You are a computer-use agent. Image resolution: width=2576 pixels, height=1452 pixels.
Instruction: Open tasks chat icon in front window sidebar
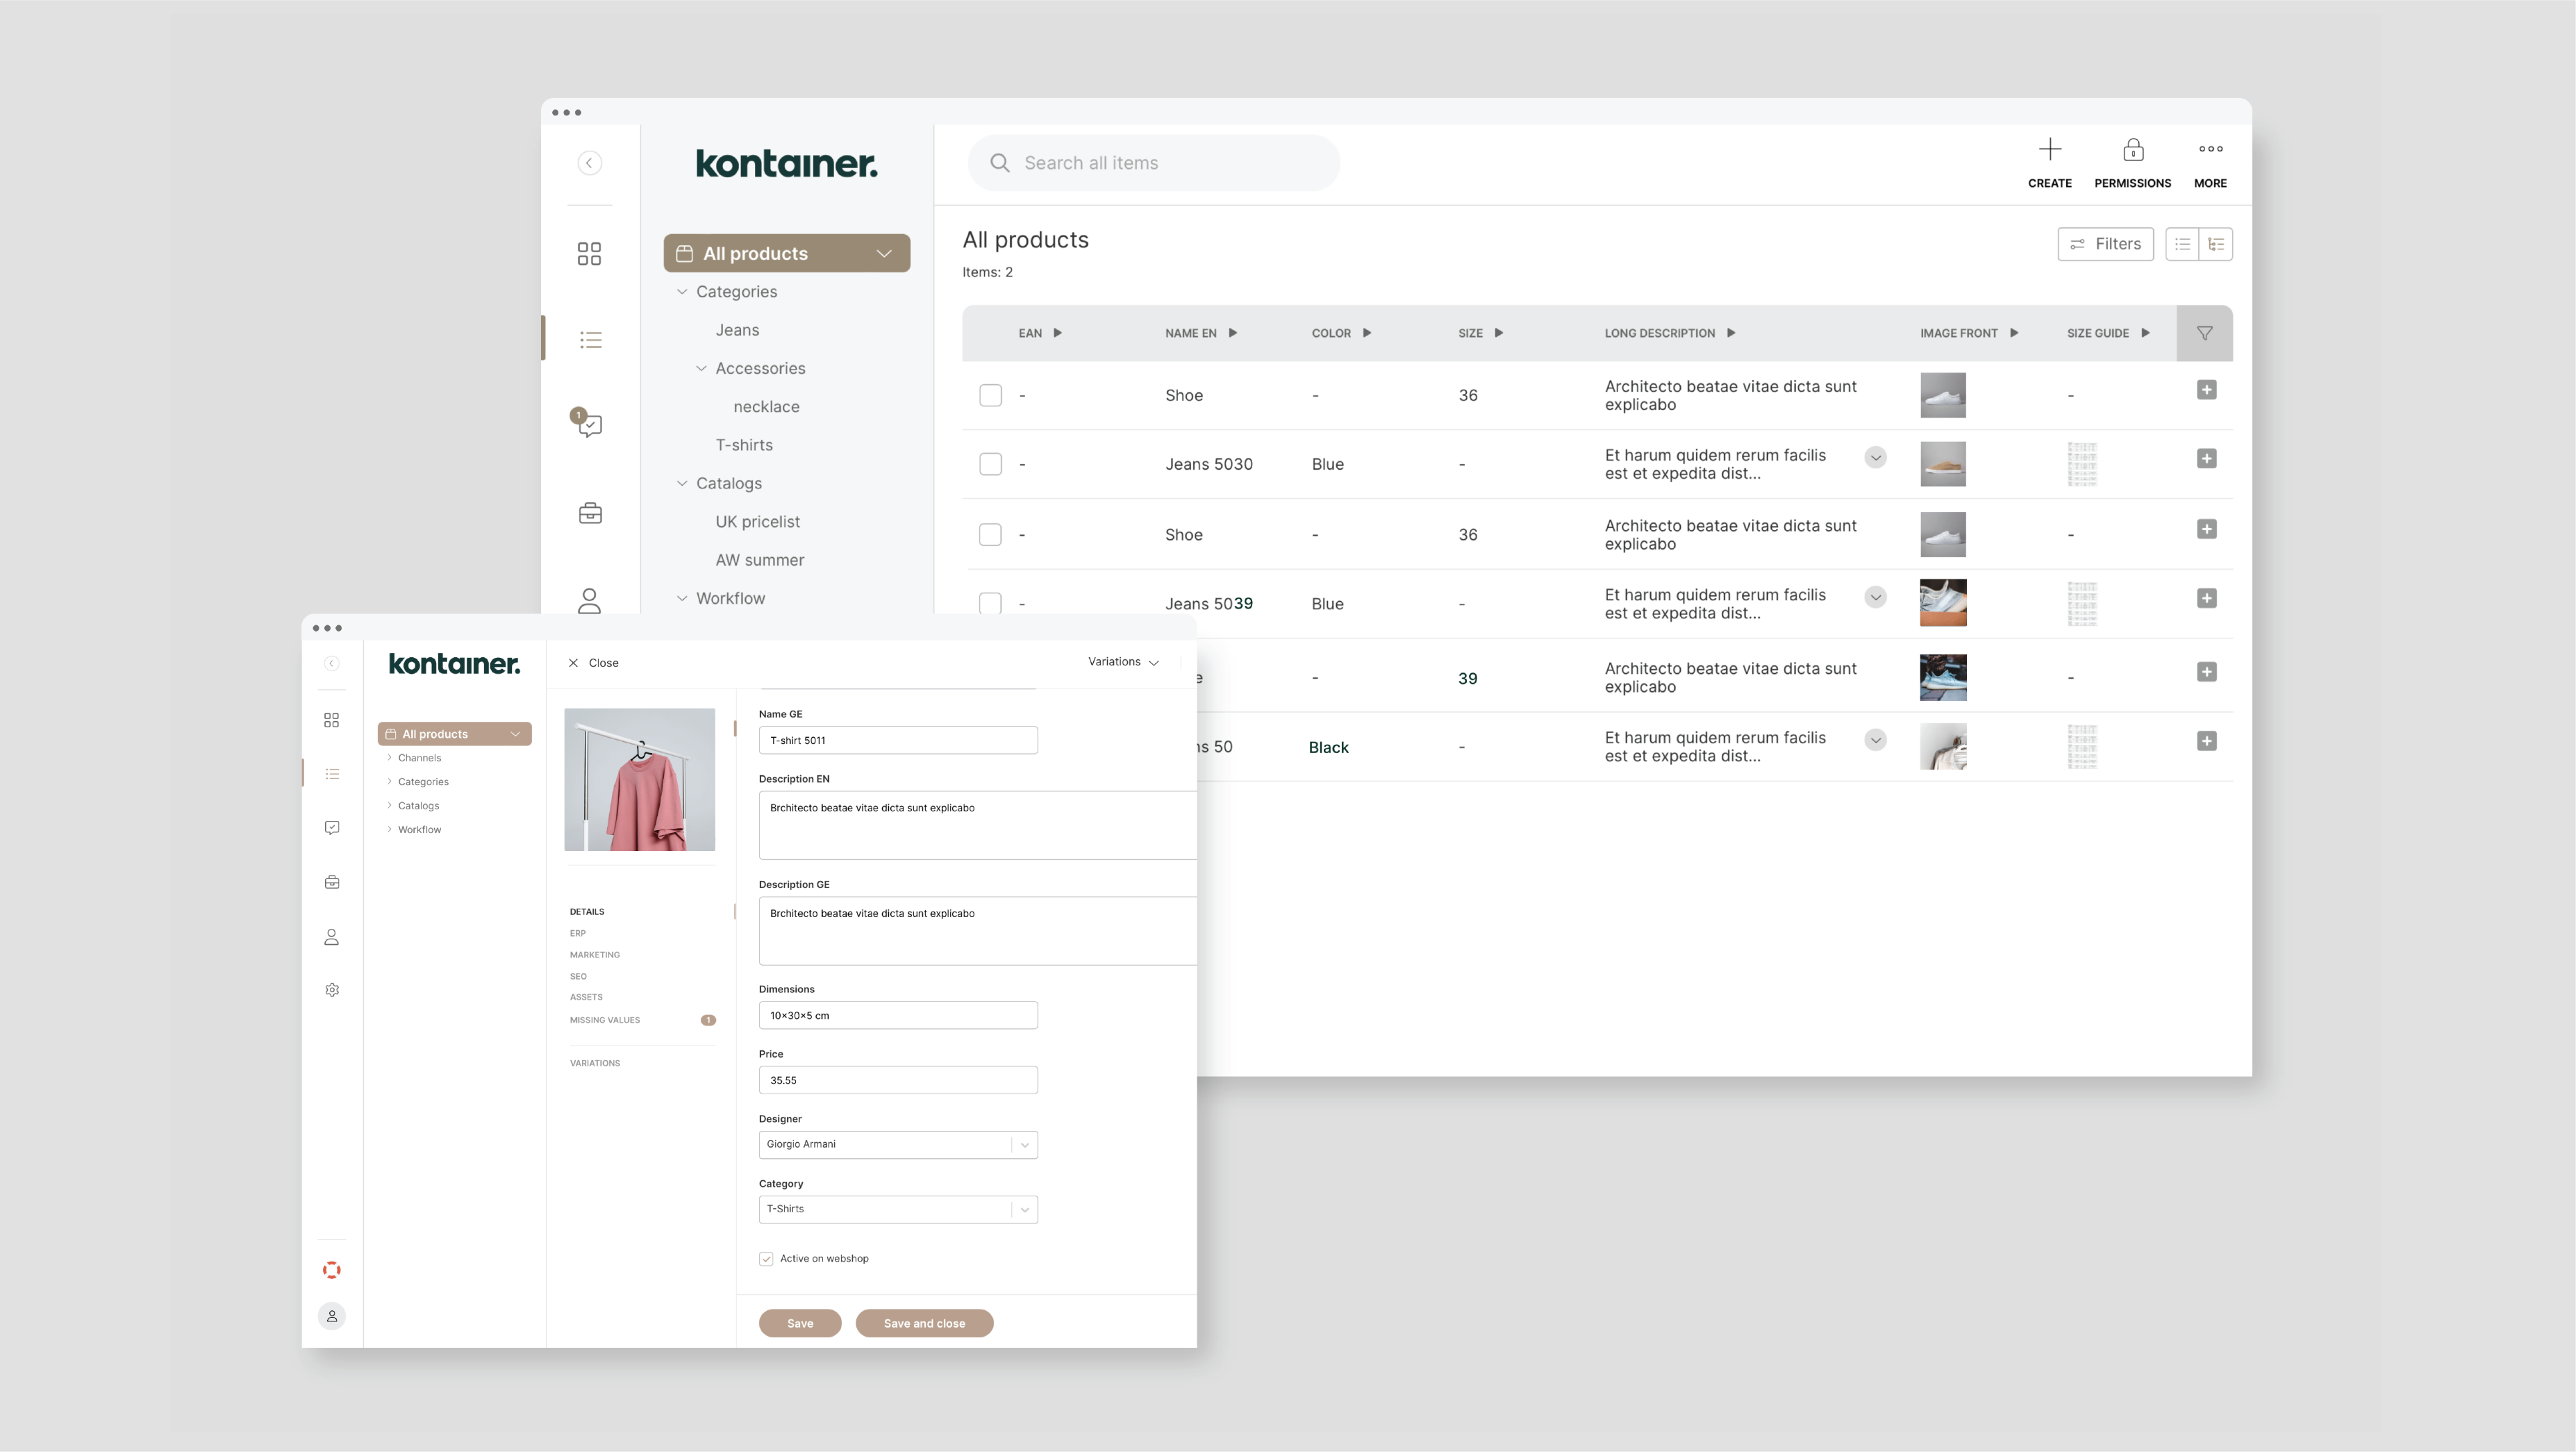pyautogui.click(x=332, y=828)
